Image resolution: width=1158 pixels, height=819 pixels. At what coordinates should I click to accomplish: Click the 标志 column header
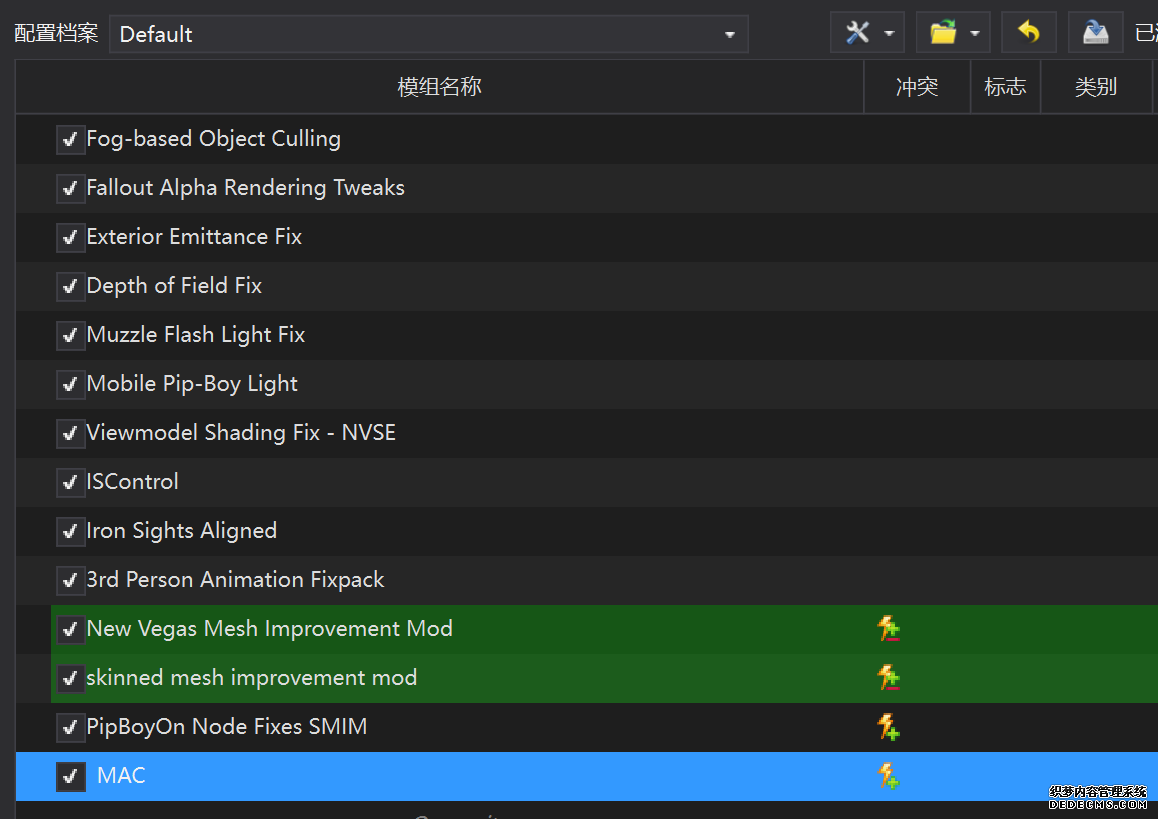pos(1004,87)
